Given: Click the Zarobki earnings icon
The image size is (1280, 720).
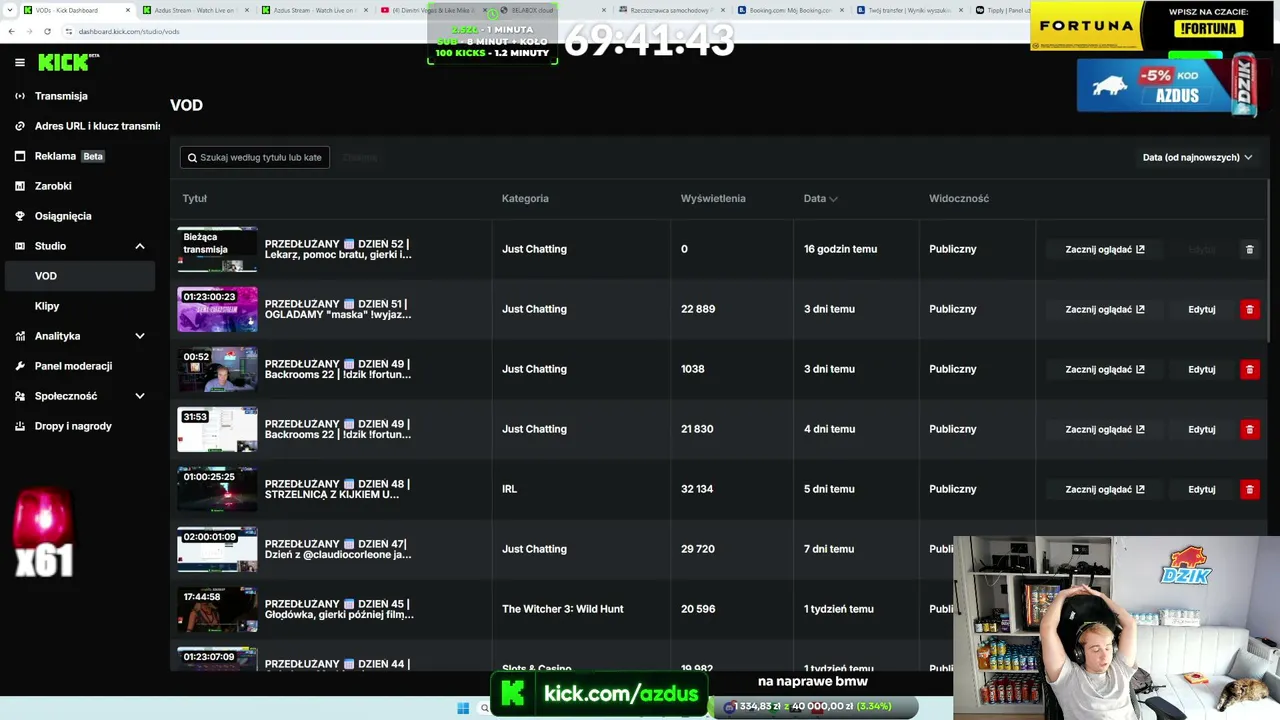Looking at the screenshot, I should 20,186.
